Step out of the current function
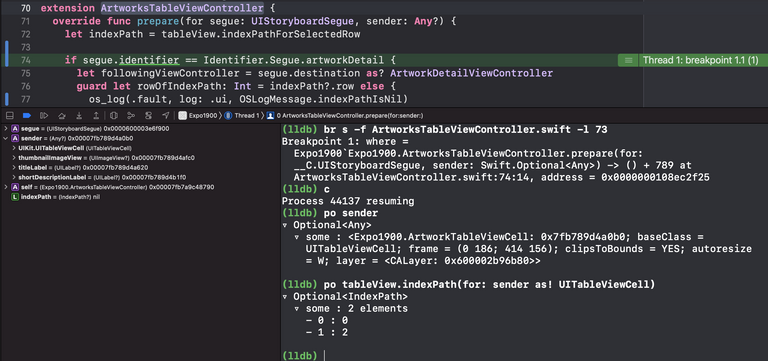 96,116
